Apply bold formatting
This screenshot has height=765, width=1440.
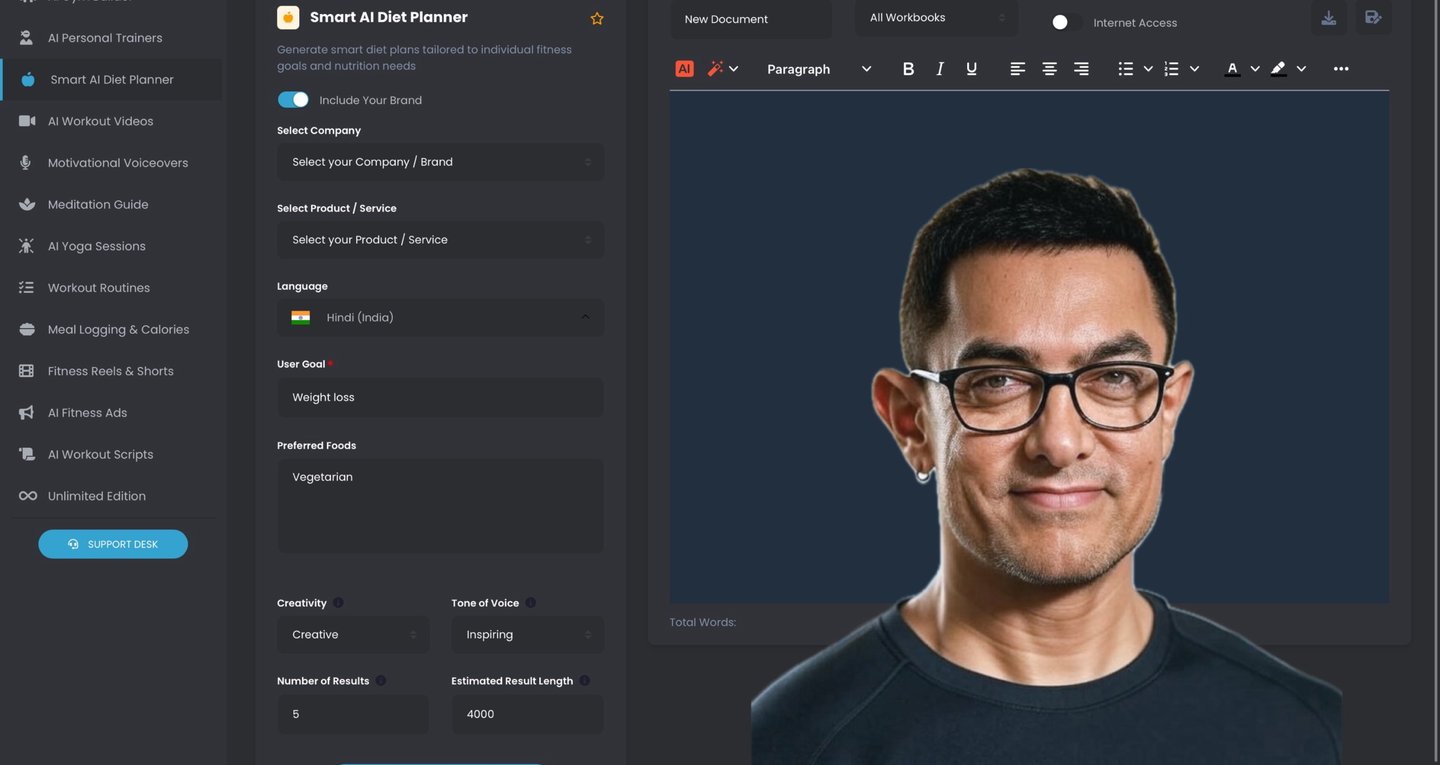[908, 69]
